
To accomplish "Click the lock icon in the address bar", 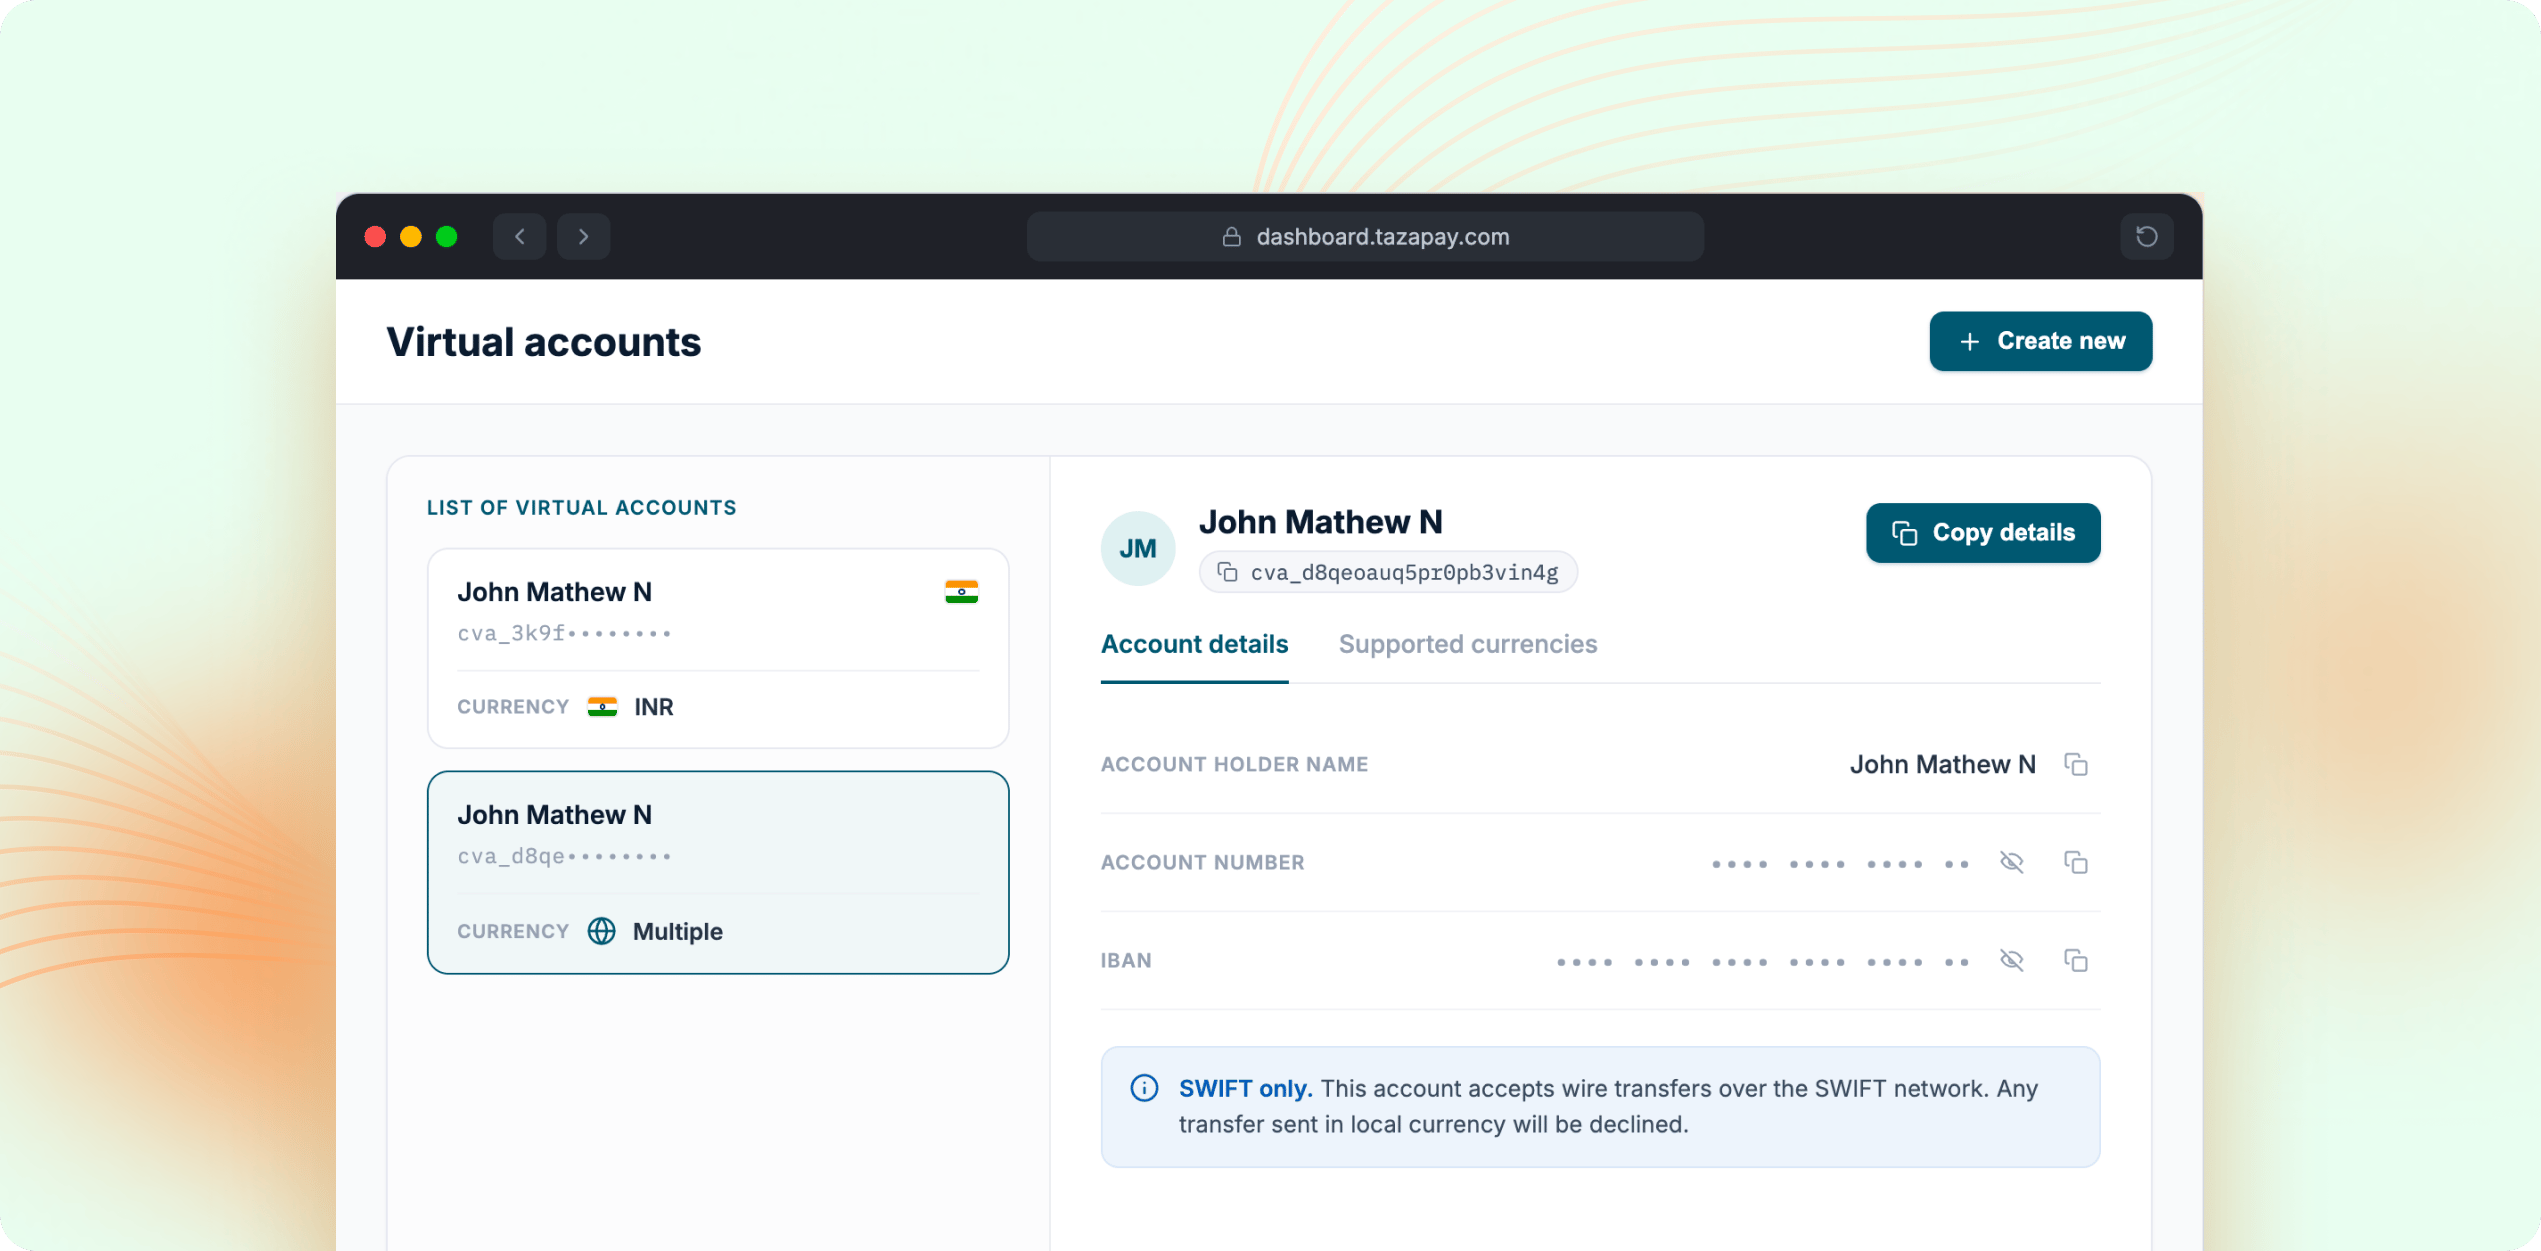I will click(x=1231, y=237).
